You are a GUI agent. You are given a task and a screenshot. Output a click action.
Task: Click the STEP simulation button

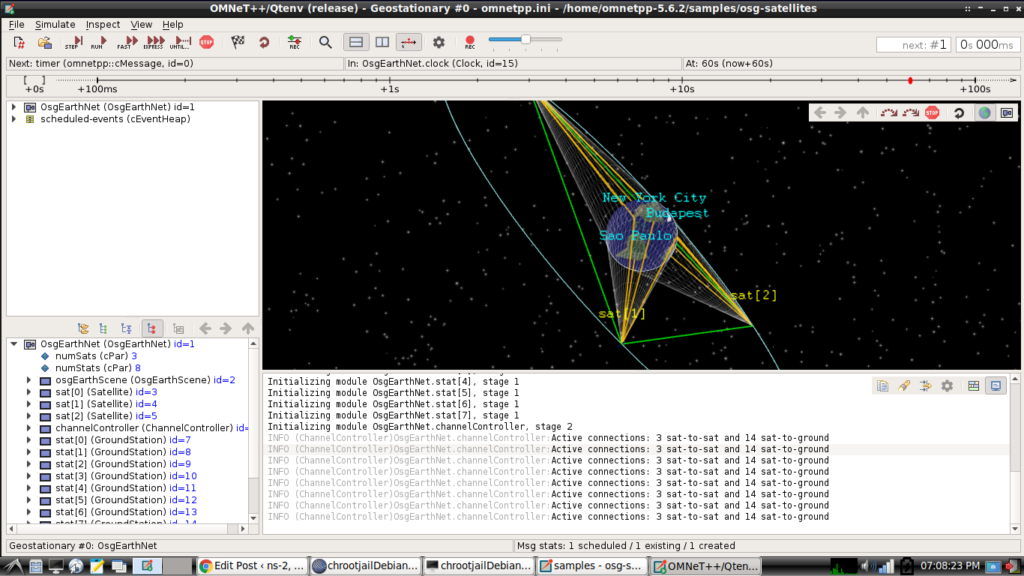(72, 43)
